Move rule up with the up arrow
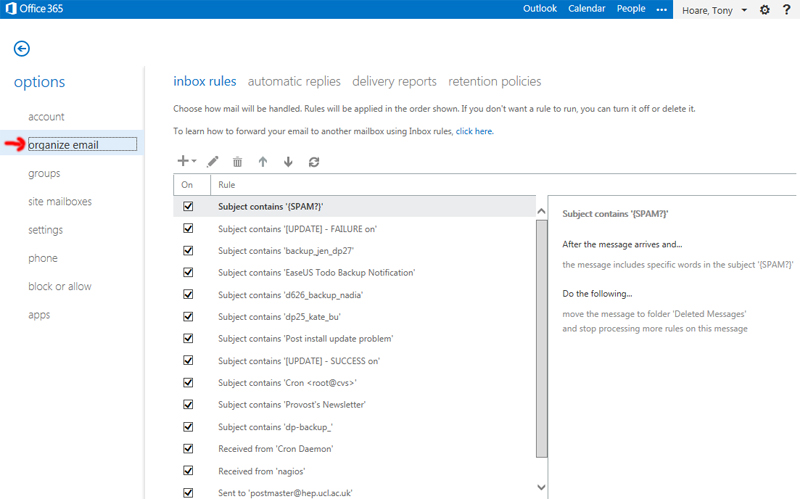800x499 pixels. (263, 162)
